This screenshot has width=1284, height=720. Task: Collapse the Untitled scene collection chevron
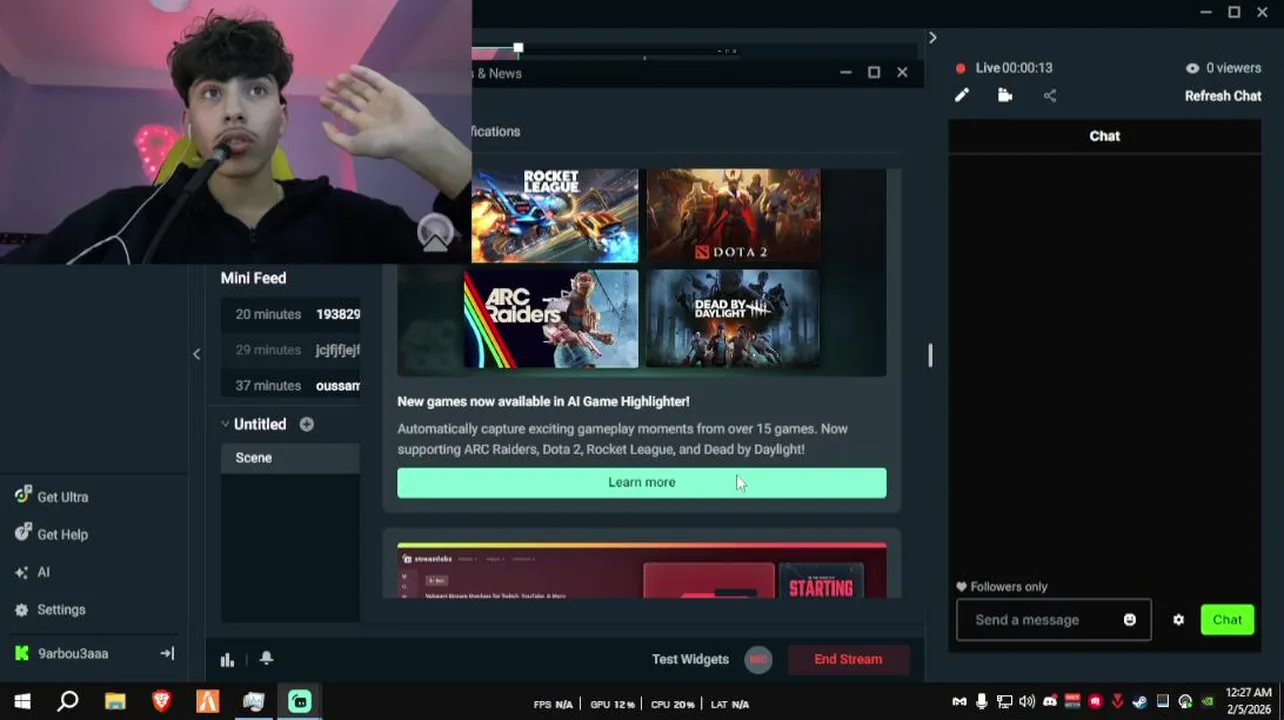[225, 424]
